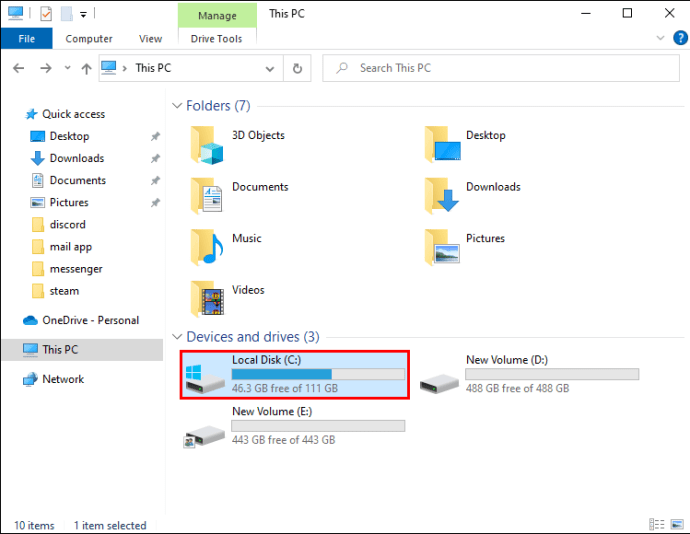Screen dimensions: 690x534
Task: Click the New Volume (D:) usage bar
Action: click(x=552, y=374)
